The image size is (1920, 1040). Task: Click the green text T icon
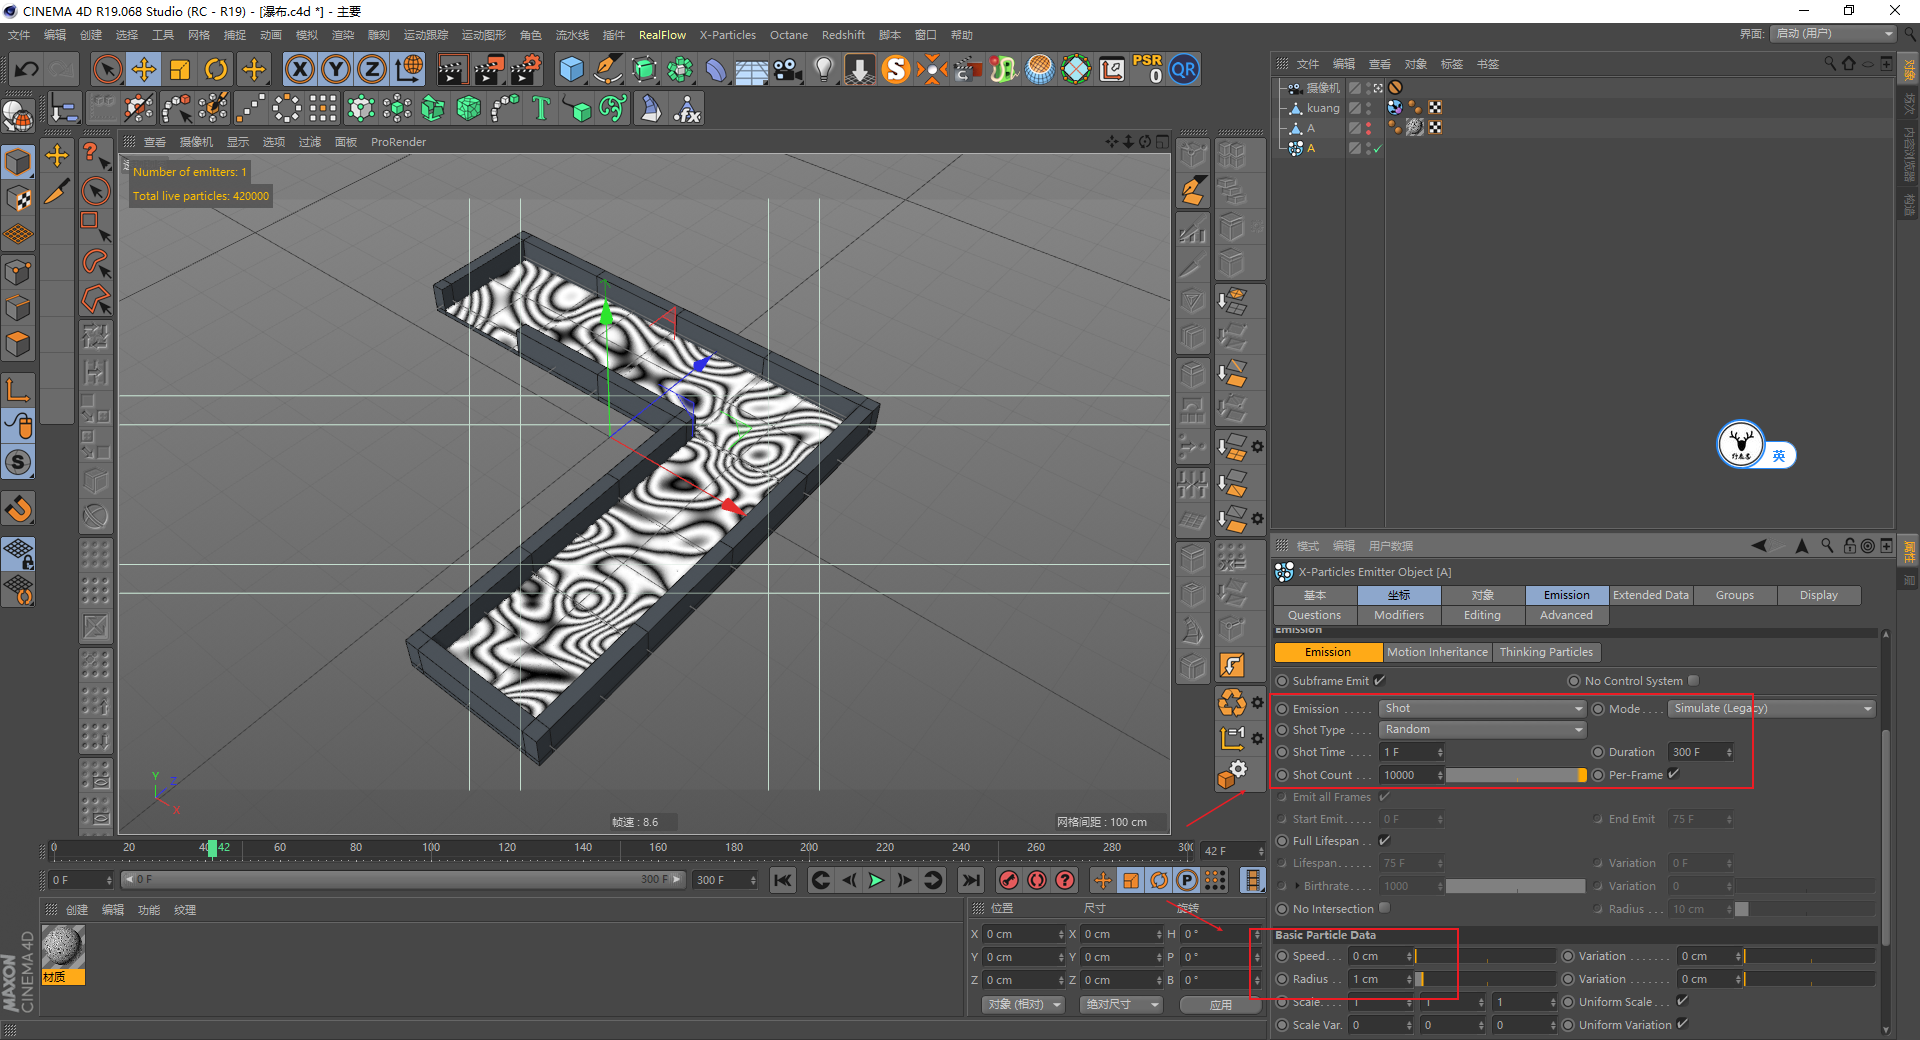541,108
